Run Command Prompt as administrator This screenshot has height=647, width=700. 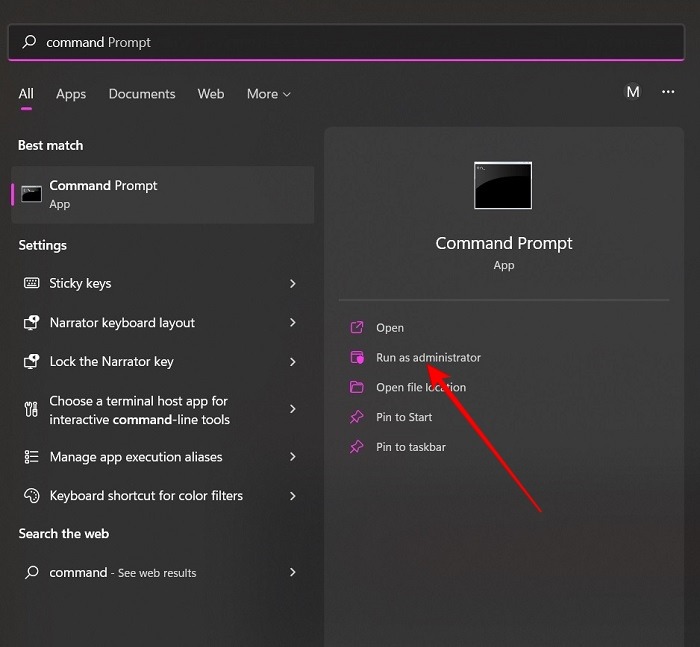(428, 358)
